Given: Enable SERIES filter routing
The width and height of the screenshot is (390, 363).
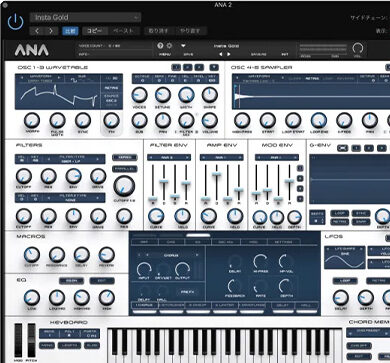Looking at the screenshot, I should 125,157.
